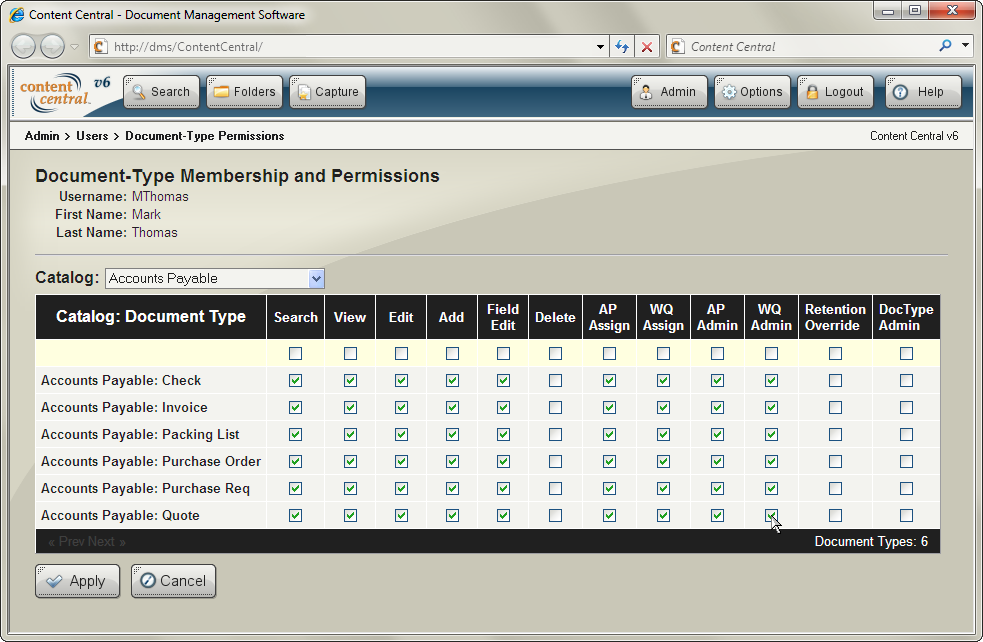The height and width of the screenshot is (642, 983).
Task: Click the 'Content Central v6' version text
Action: click(914, 136)
